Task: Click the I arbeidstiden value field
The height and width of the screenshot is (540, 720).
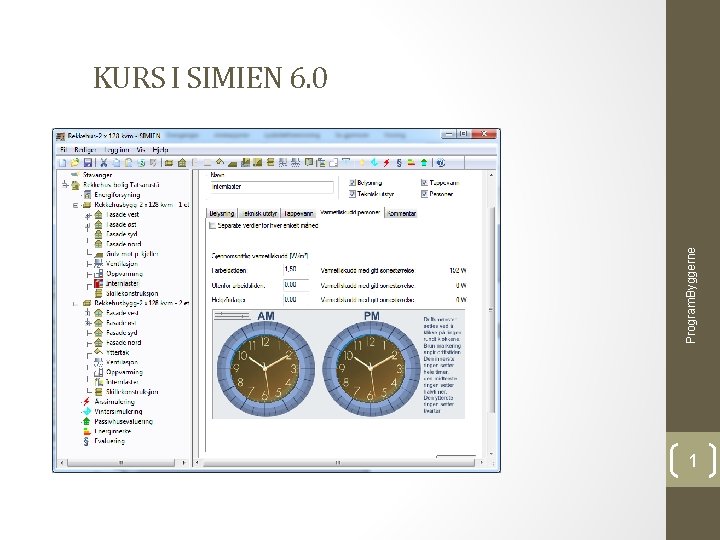Action: (x=296, y=270)
